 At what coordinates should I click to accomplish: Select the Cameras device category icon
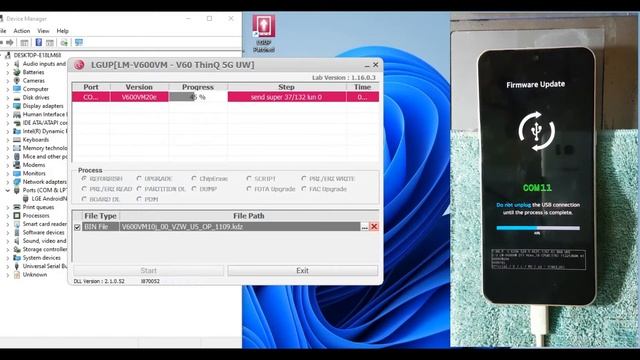pos(17,81)
